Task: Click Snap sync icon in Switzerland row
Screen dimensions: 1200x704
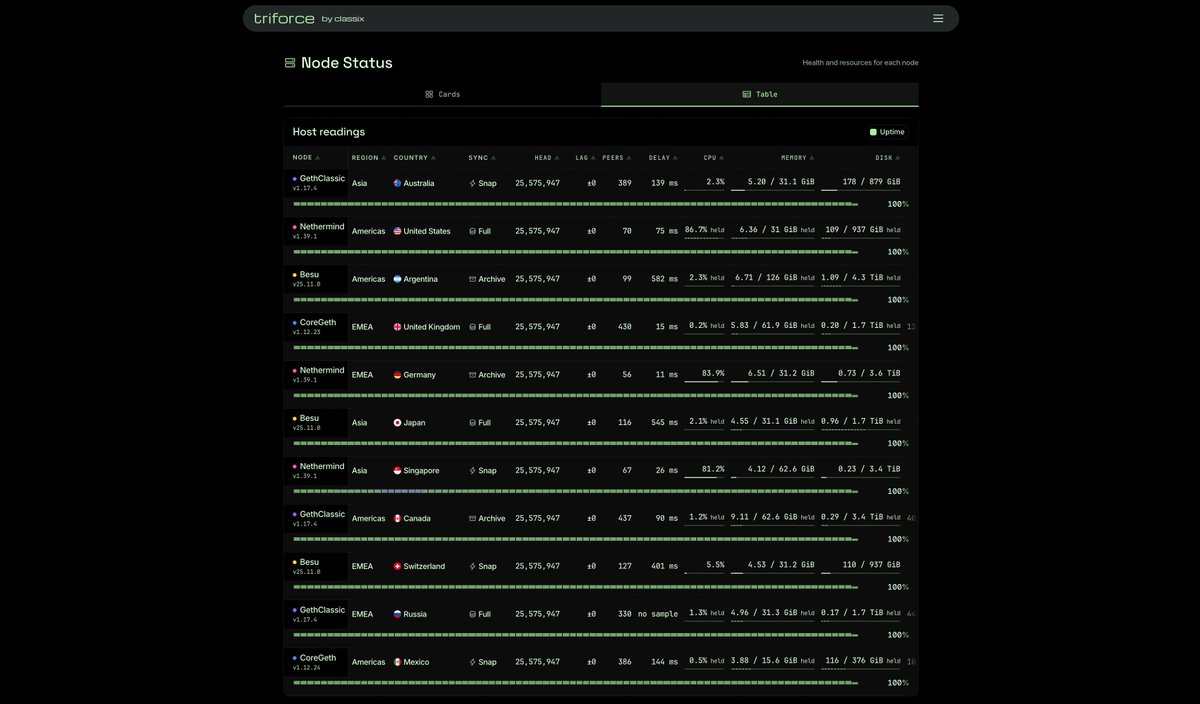Action: tap(472, 566)
